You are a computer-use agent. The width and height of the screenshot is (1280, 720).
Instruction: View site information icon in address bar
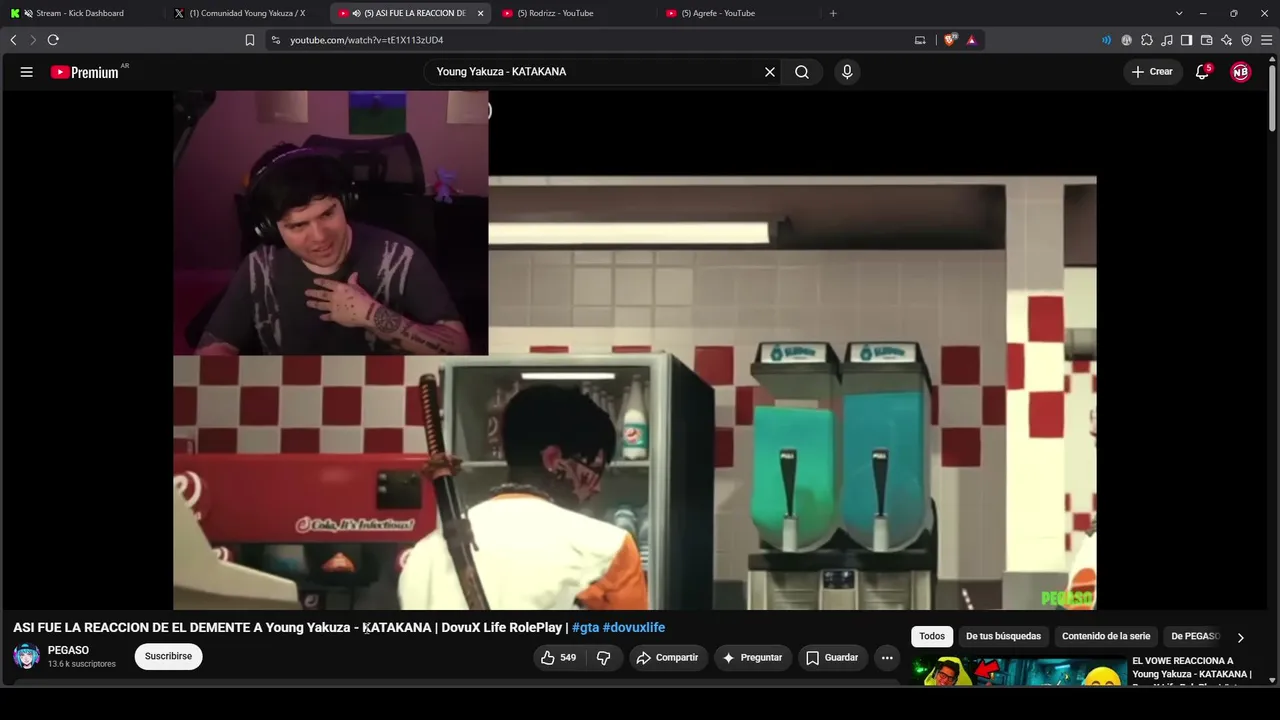276,40
